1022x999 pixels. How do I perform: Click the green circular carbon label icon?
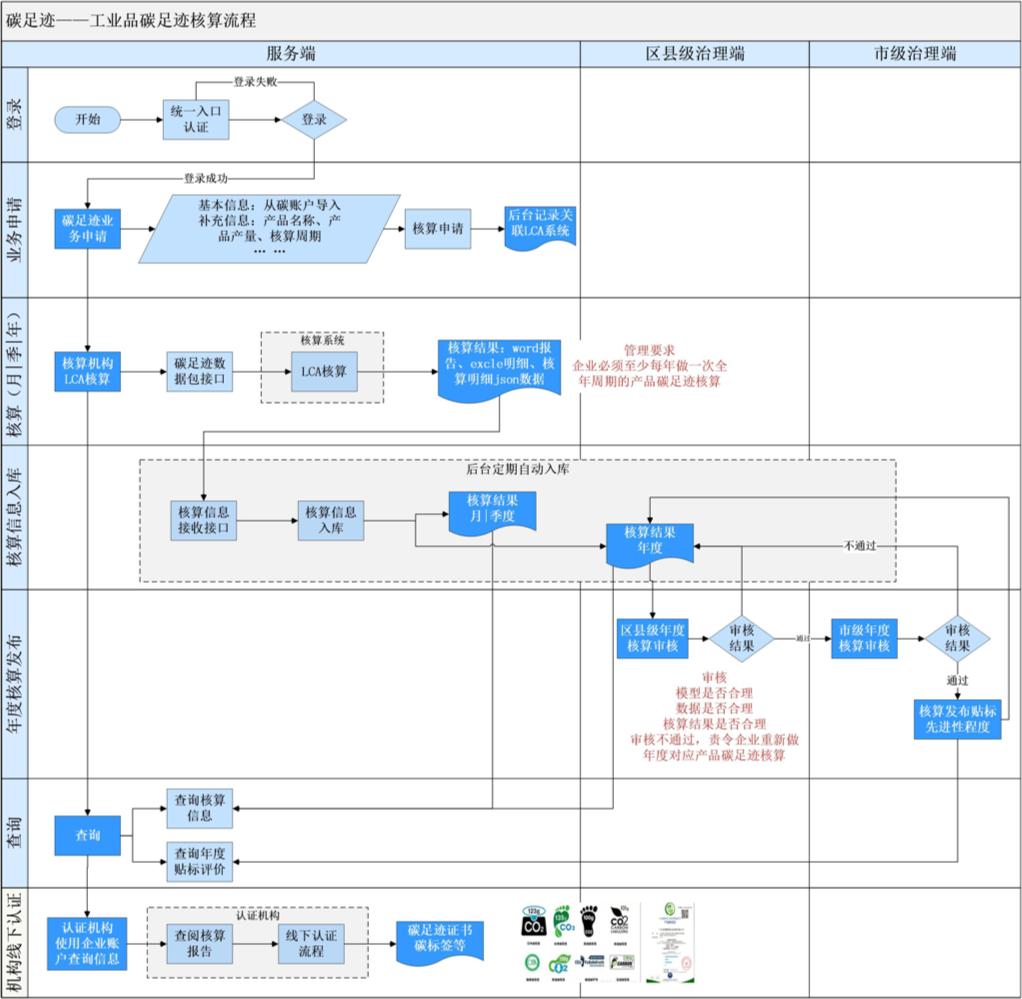coord(534,964)
